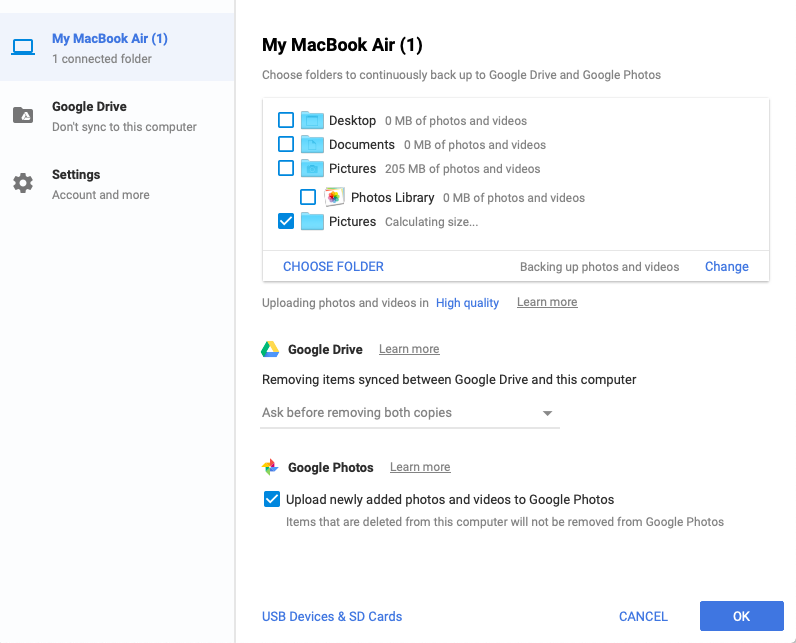Uncheck the Pictures Calculating size checkbox

pyautogui.click(x=286, y=221)
